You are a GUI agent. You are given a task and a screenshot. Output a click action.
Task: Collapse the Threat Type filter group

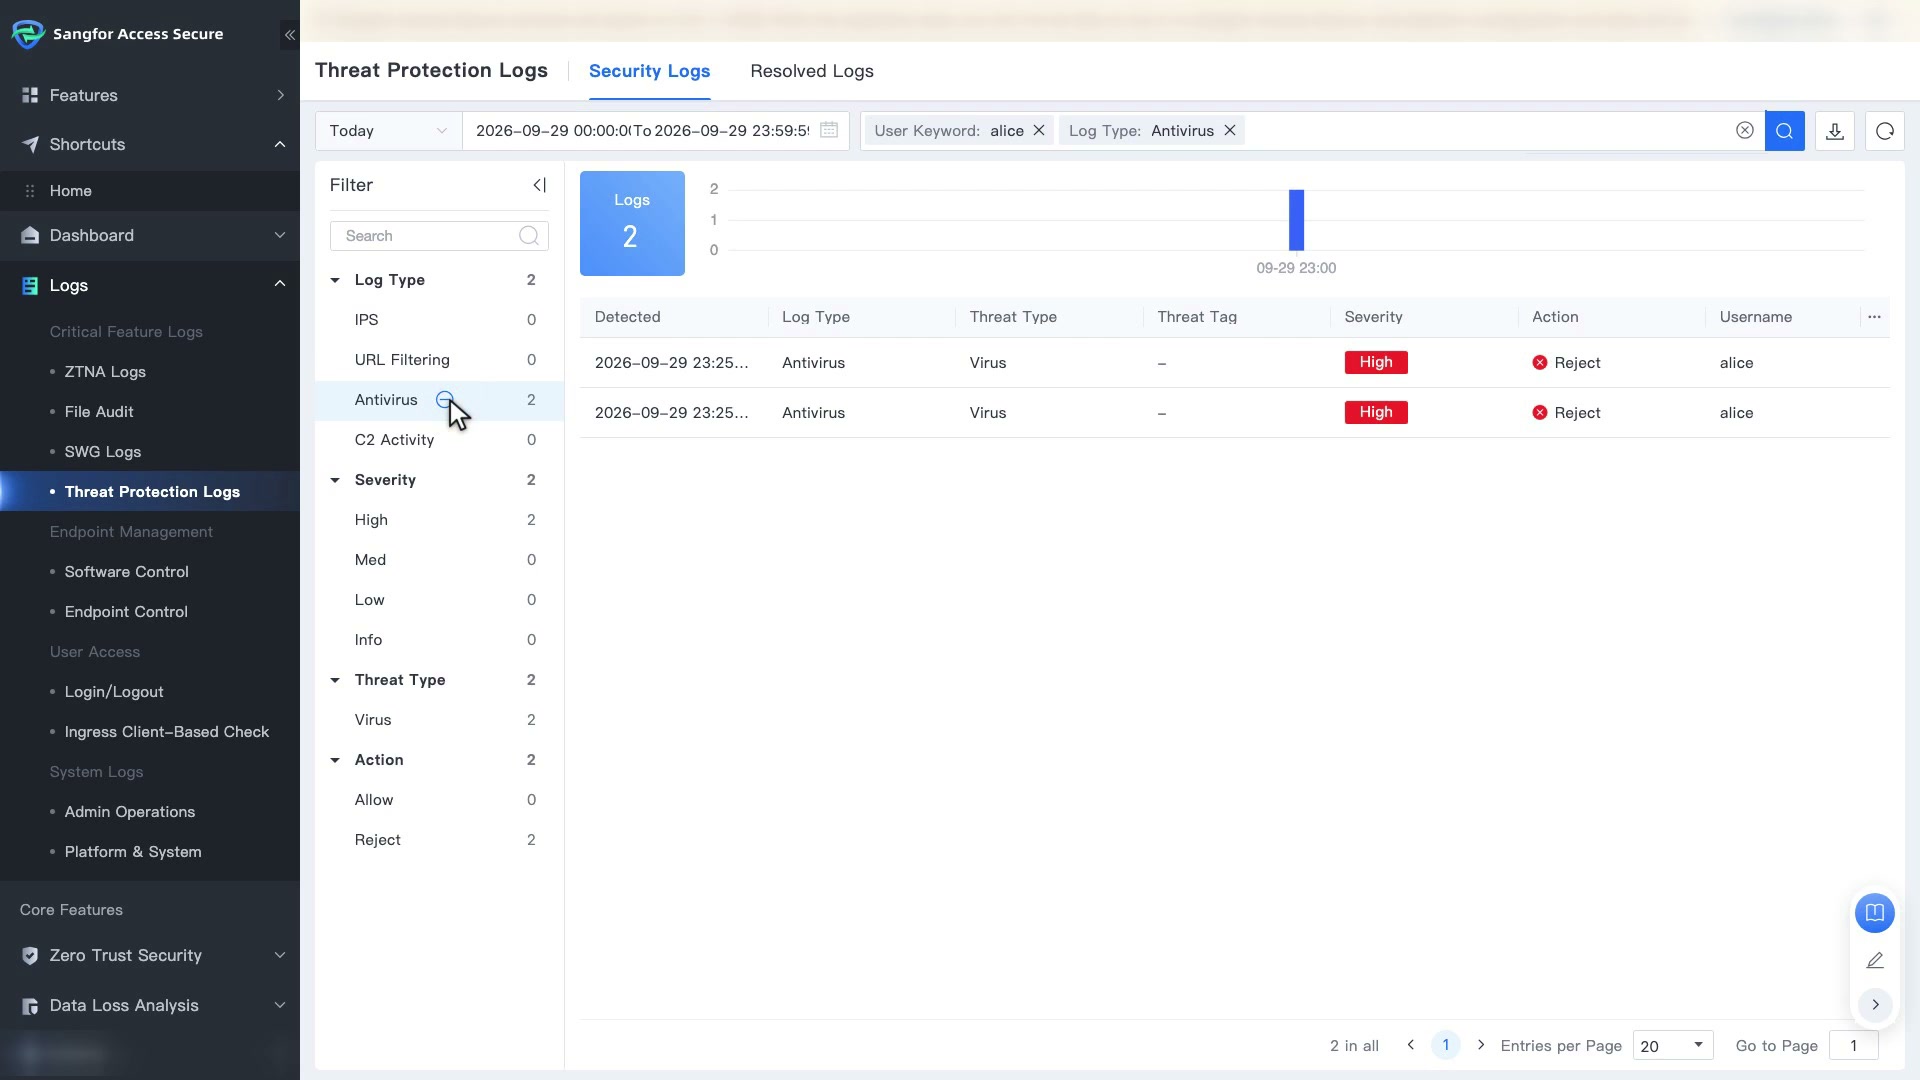335,680
